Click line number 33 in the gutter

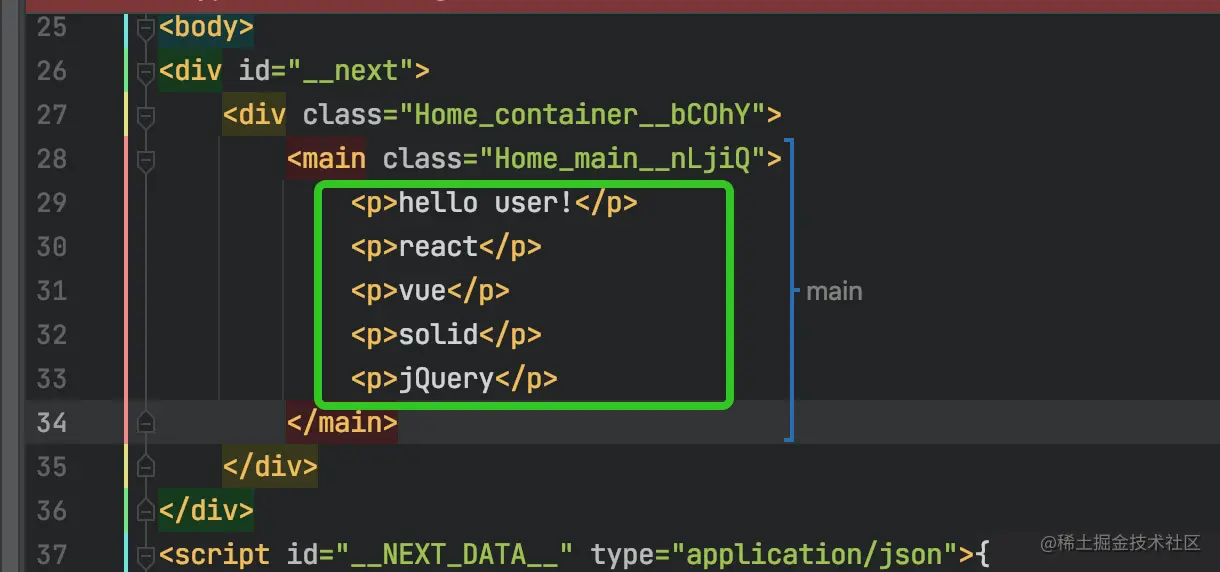pyautogui.click(x=51, y=379)
